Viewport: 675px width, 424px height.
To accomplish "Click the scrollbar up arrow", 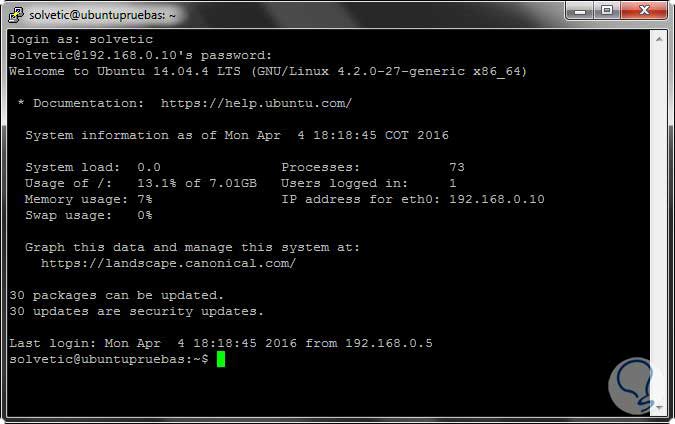I will click(659, 39).
